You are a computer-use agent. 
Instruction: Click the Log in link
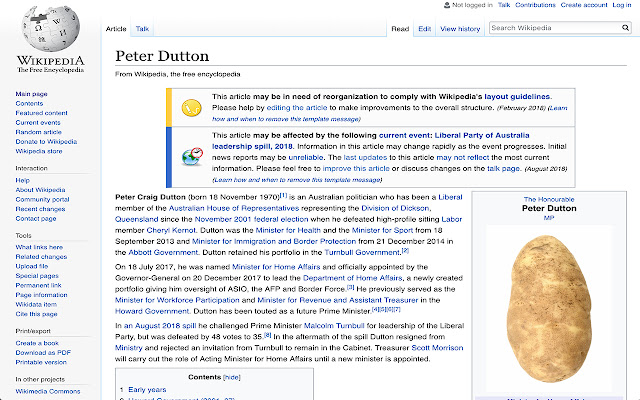[622, 5]
